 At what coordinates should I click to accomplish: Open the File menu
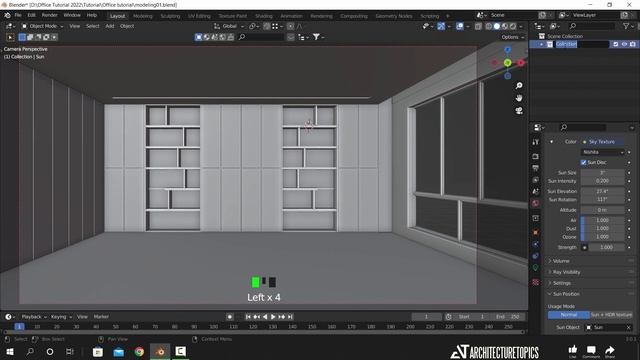click(18, 15)
